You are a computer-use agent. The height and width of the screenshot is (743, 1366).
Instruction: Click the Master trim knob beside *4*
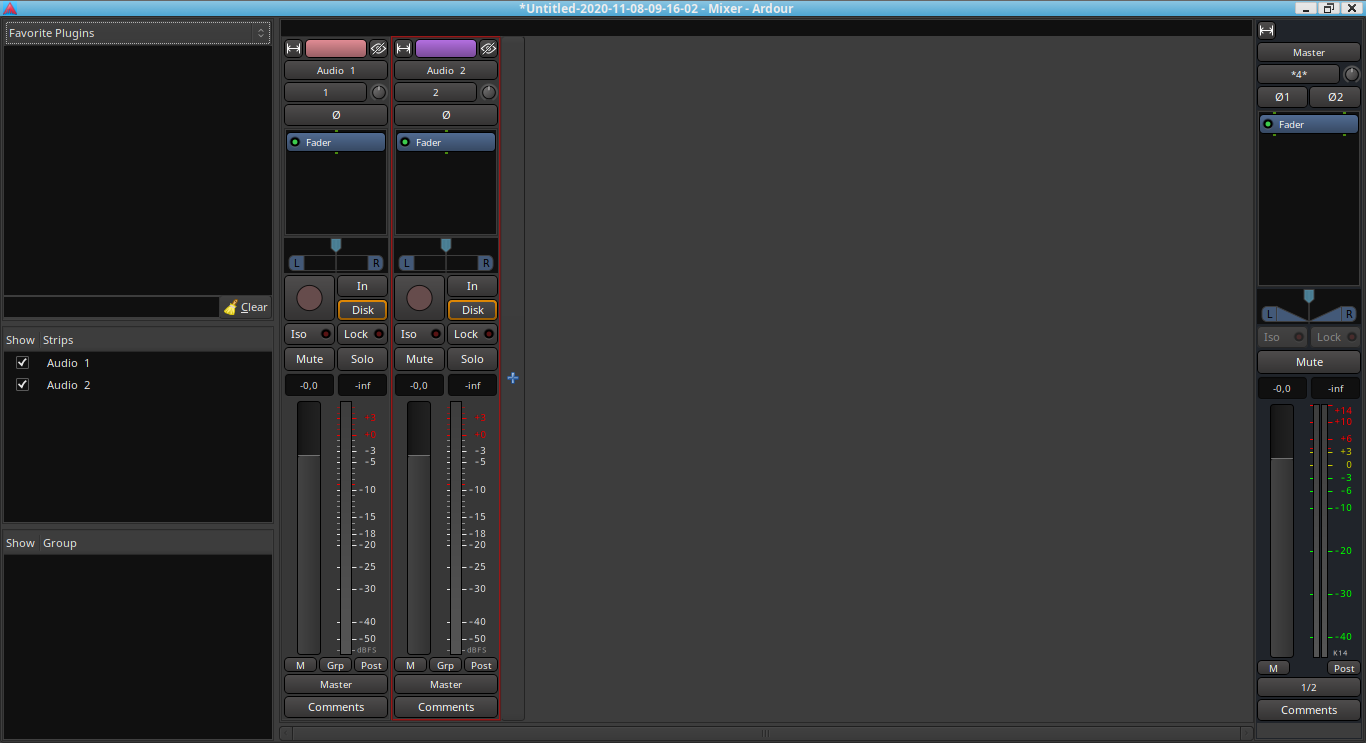[x=1351, y=74]
